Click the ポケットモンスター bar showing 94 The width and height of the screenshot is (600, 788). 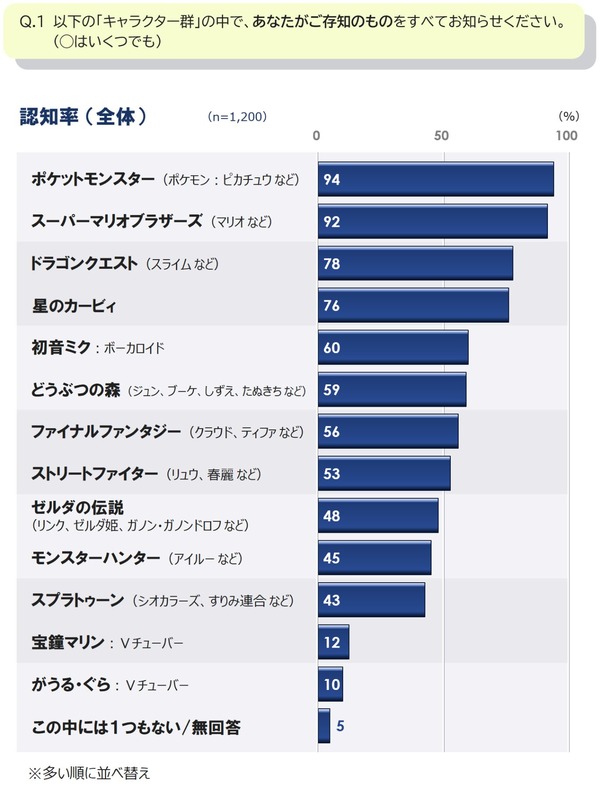tap(436, 179)
